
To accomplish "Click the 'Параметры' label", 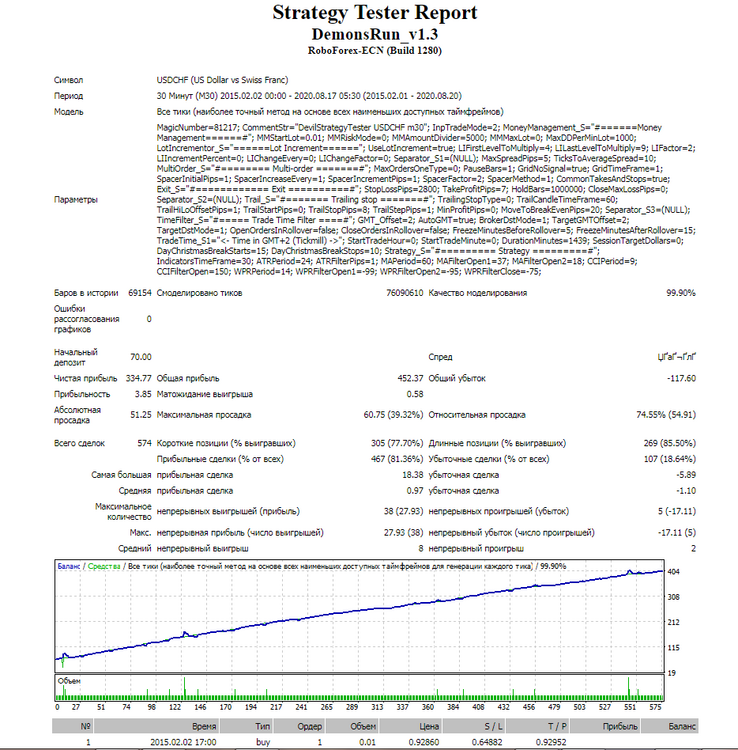I will (x=76, y=199).
